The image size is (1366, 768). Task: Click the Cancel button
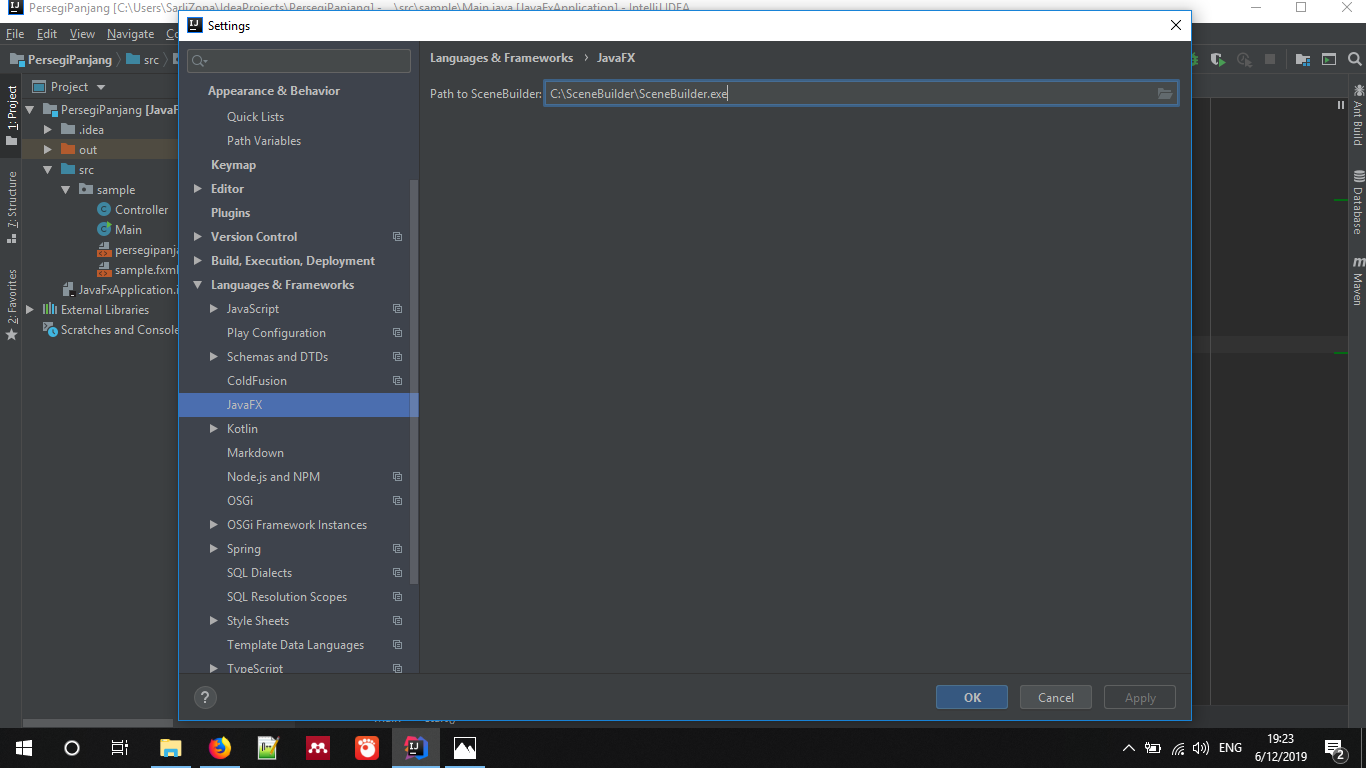pos(1056,698)
